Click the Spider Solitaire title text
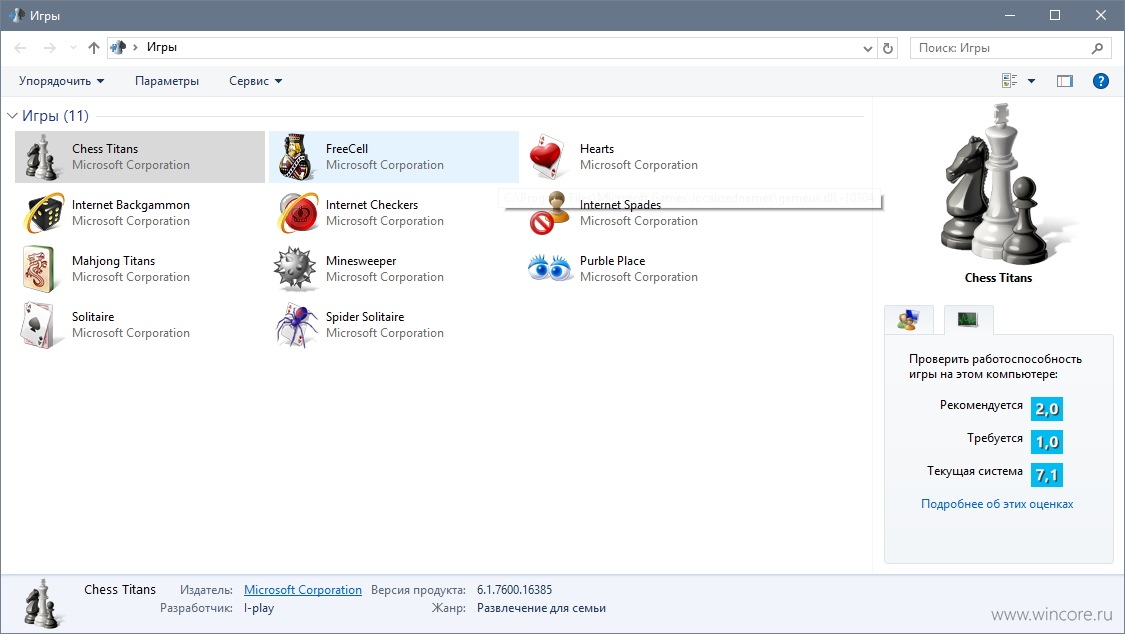 pyautogui.click(x=365, y=316)
